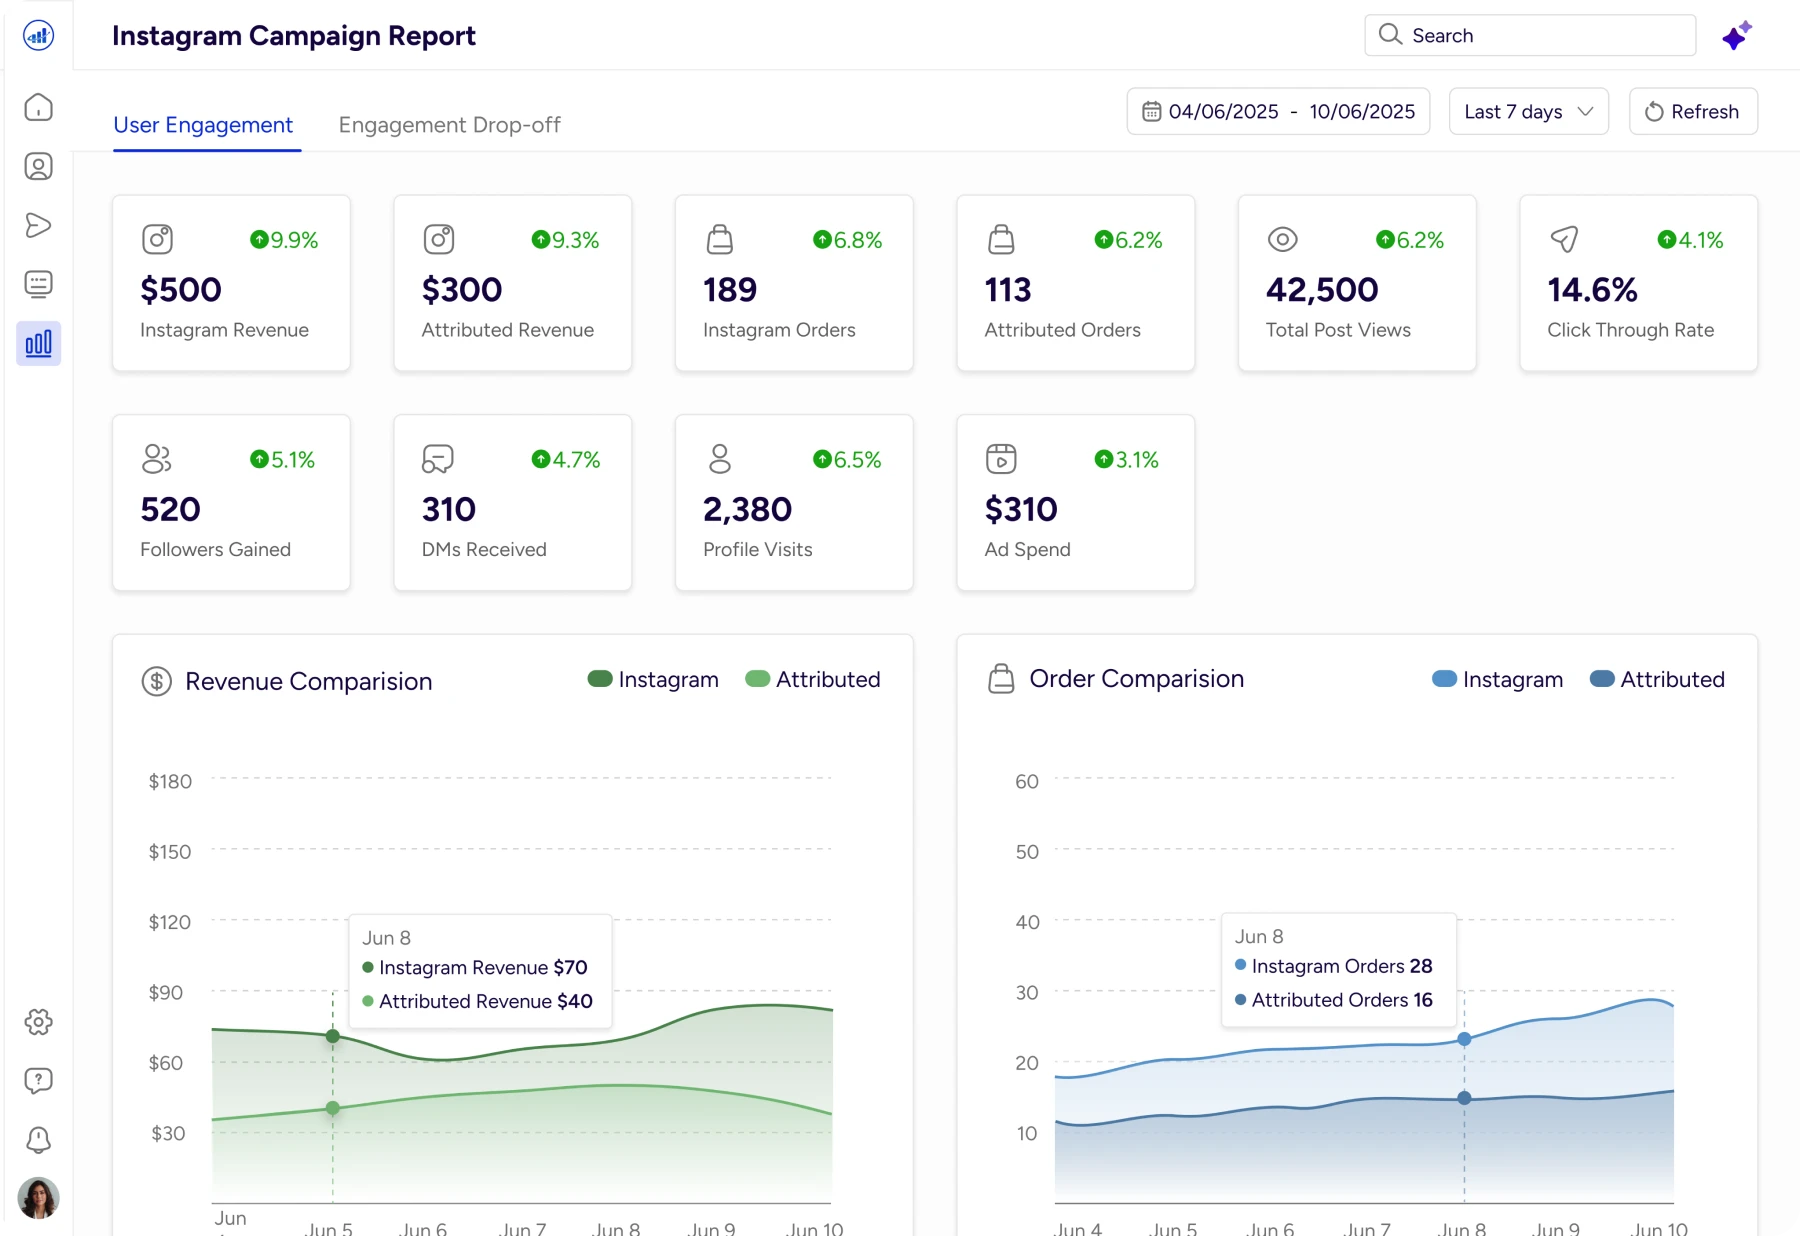
Task: Switch to the Engagement Drop-off tab
Action: tap(449, 125)
